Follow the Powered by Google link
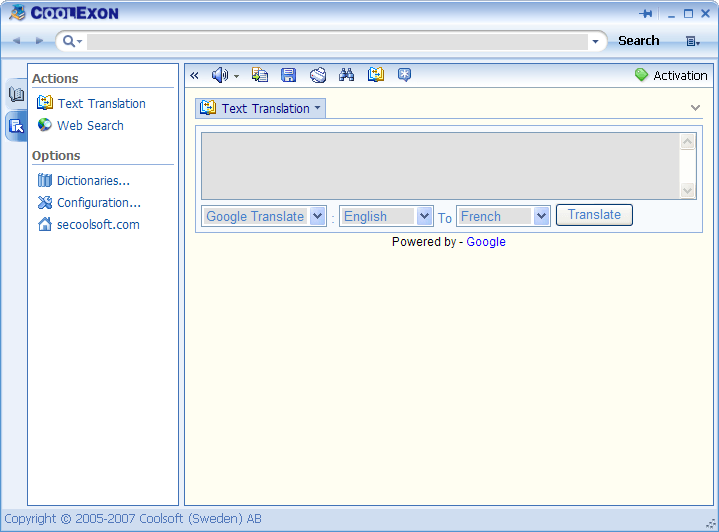Screen dimensions: 719x532 pyautogui.click(x=486, y=242)
